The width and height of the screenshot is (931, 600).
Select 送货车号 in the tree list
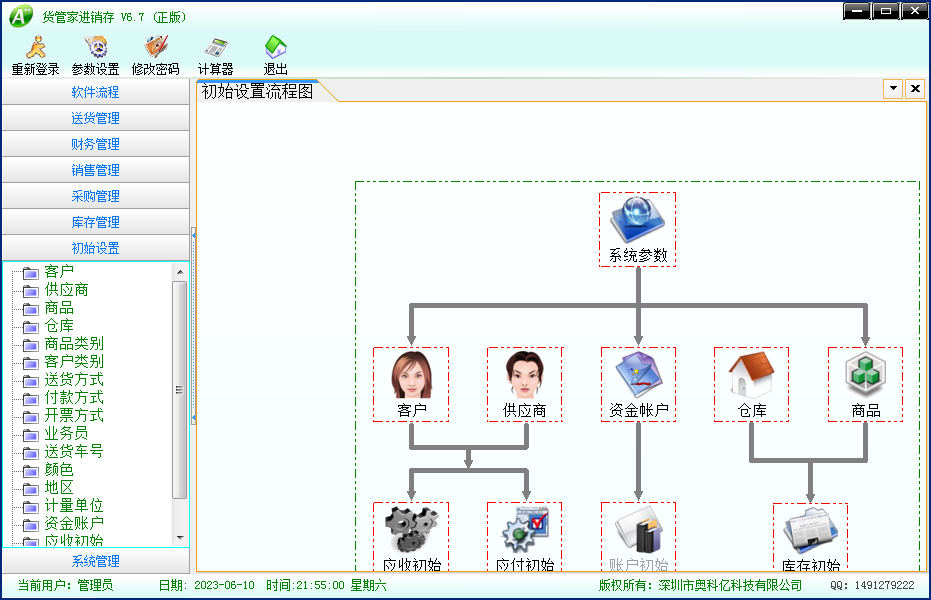[74, 451]
